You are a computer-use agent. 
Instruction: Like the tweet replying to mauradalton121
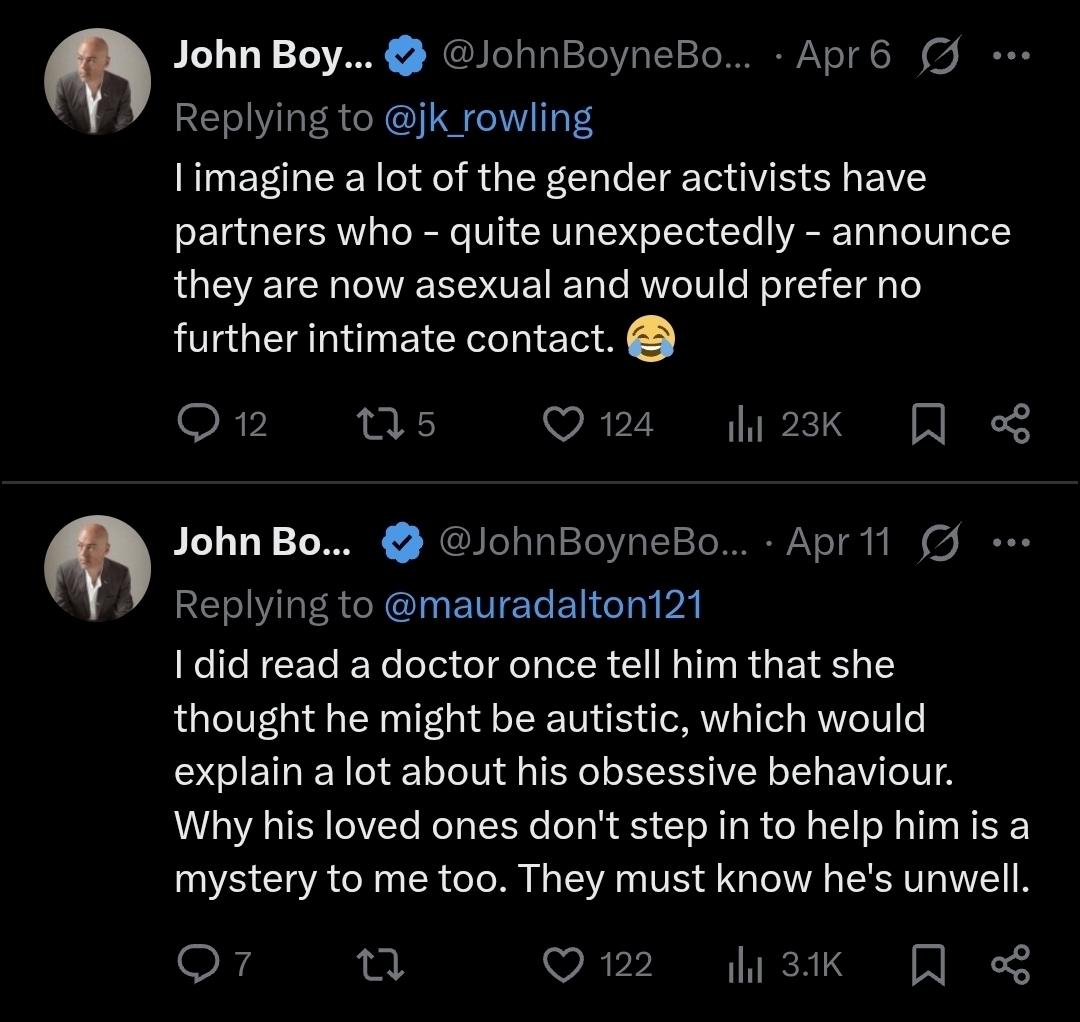click(563, 965)
